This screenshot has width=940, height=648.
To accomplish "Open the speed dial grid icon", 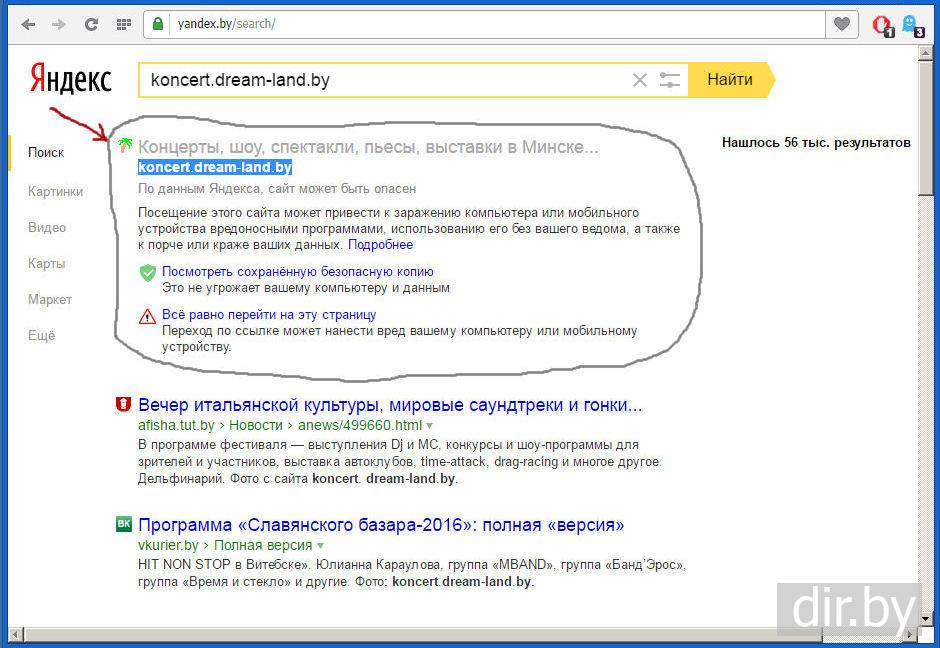I will tap(123, 24).
